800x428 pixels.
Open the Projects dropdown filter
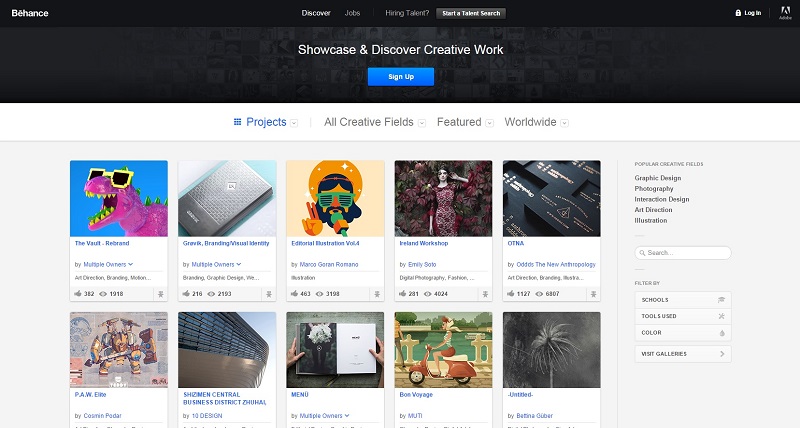(x=265, y=122)
